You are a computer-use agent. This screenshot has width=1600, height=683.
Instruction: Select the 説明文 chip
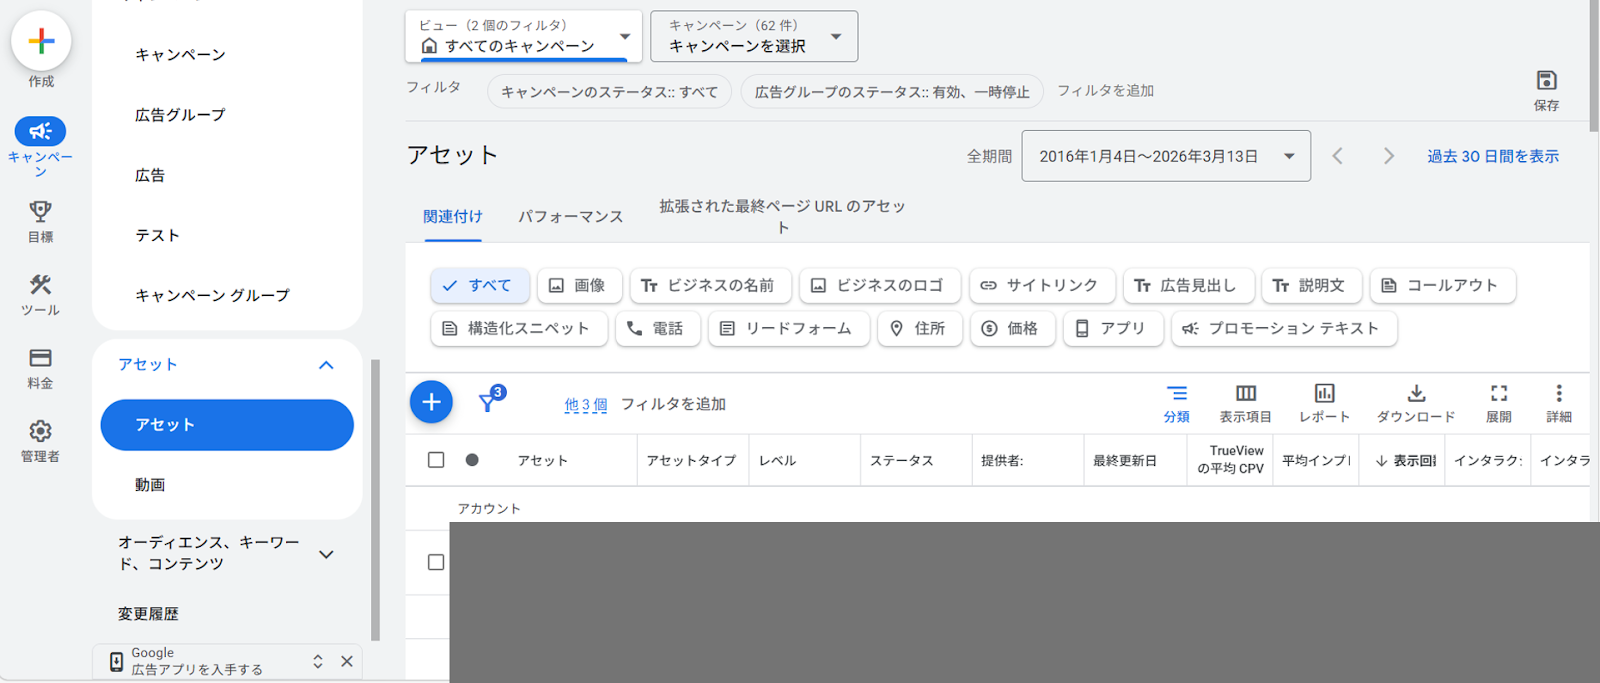pyautogui.click(x=1311, y=285)
